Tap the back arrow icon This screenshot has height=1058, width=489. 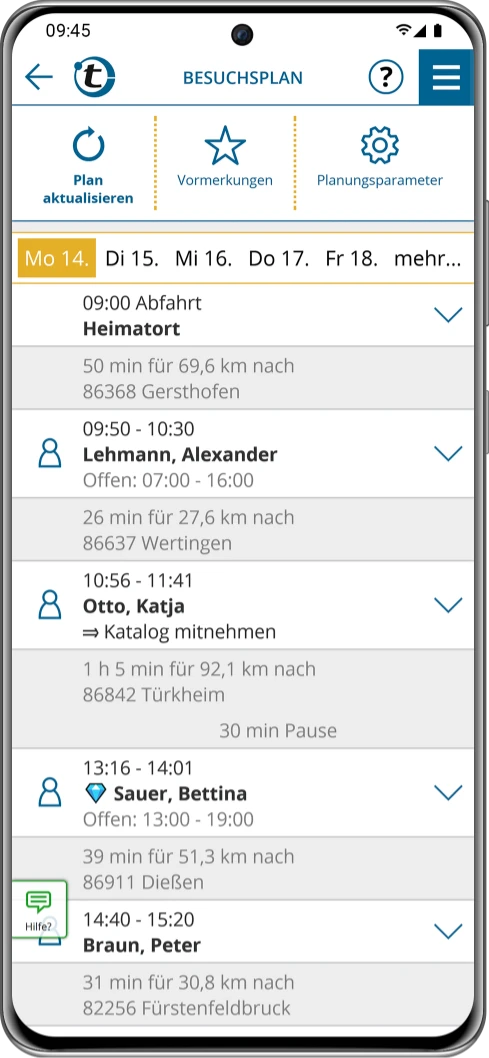coord(38,77)
